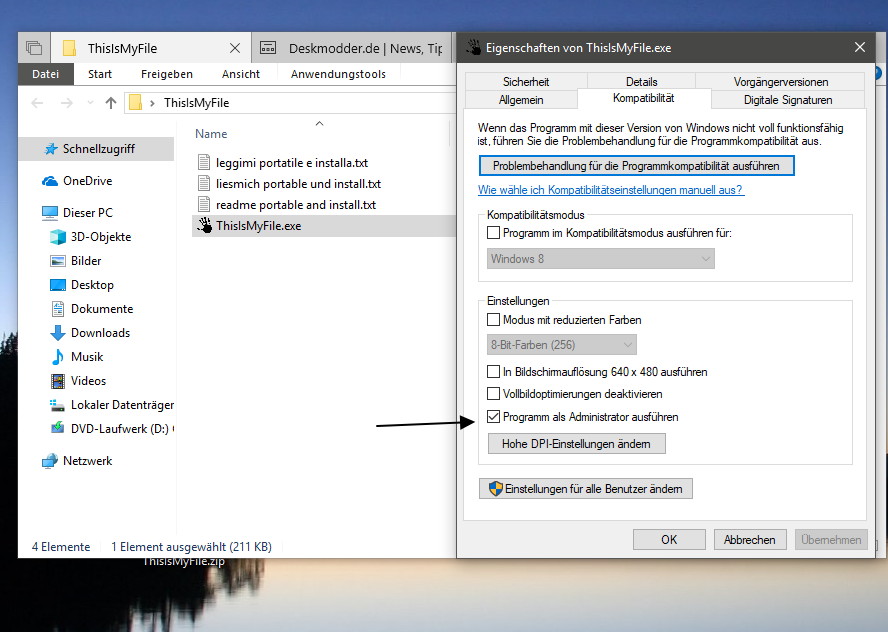Open the Kompatibilitätseinstellungen manuell help link

[x=610, y=190]
